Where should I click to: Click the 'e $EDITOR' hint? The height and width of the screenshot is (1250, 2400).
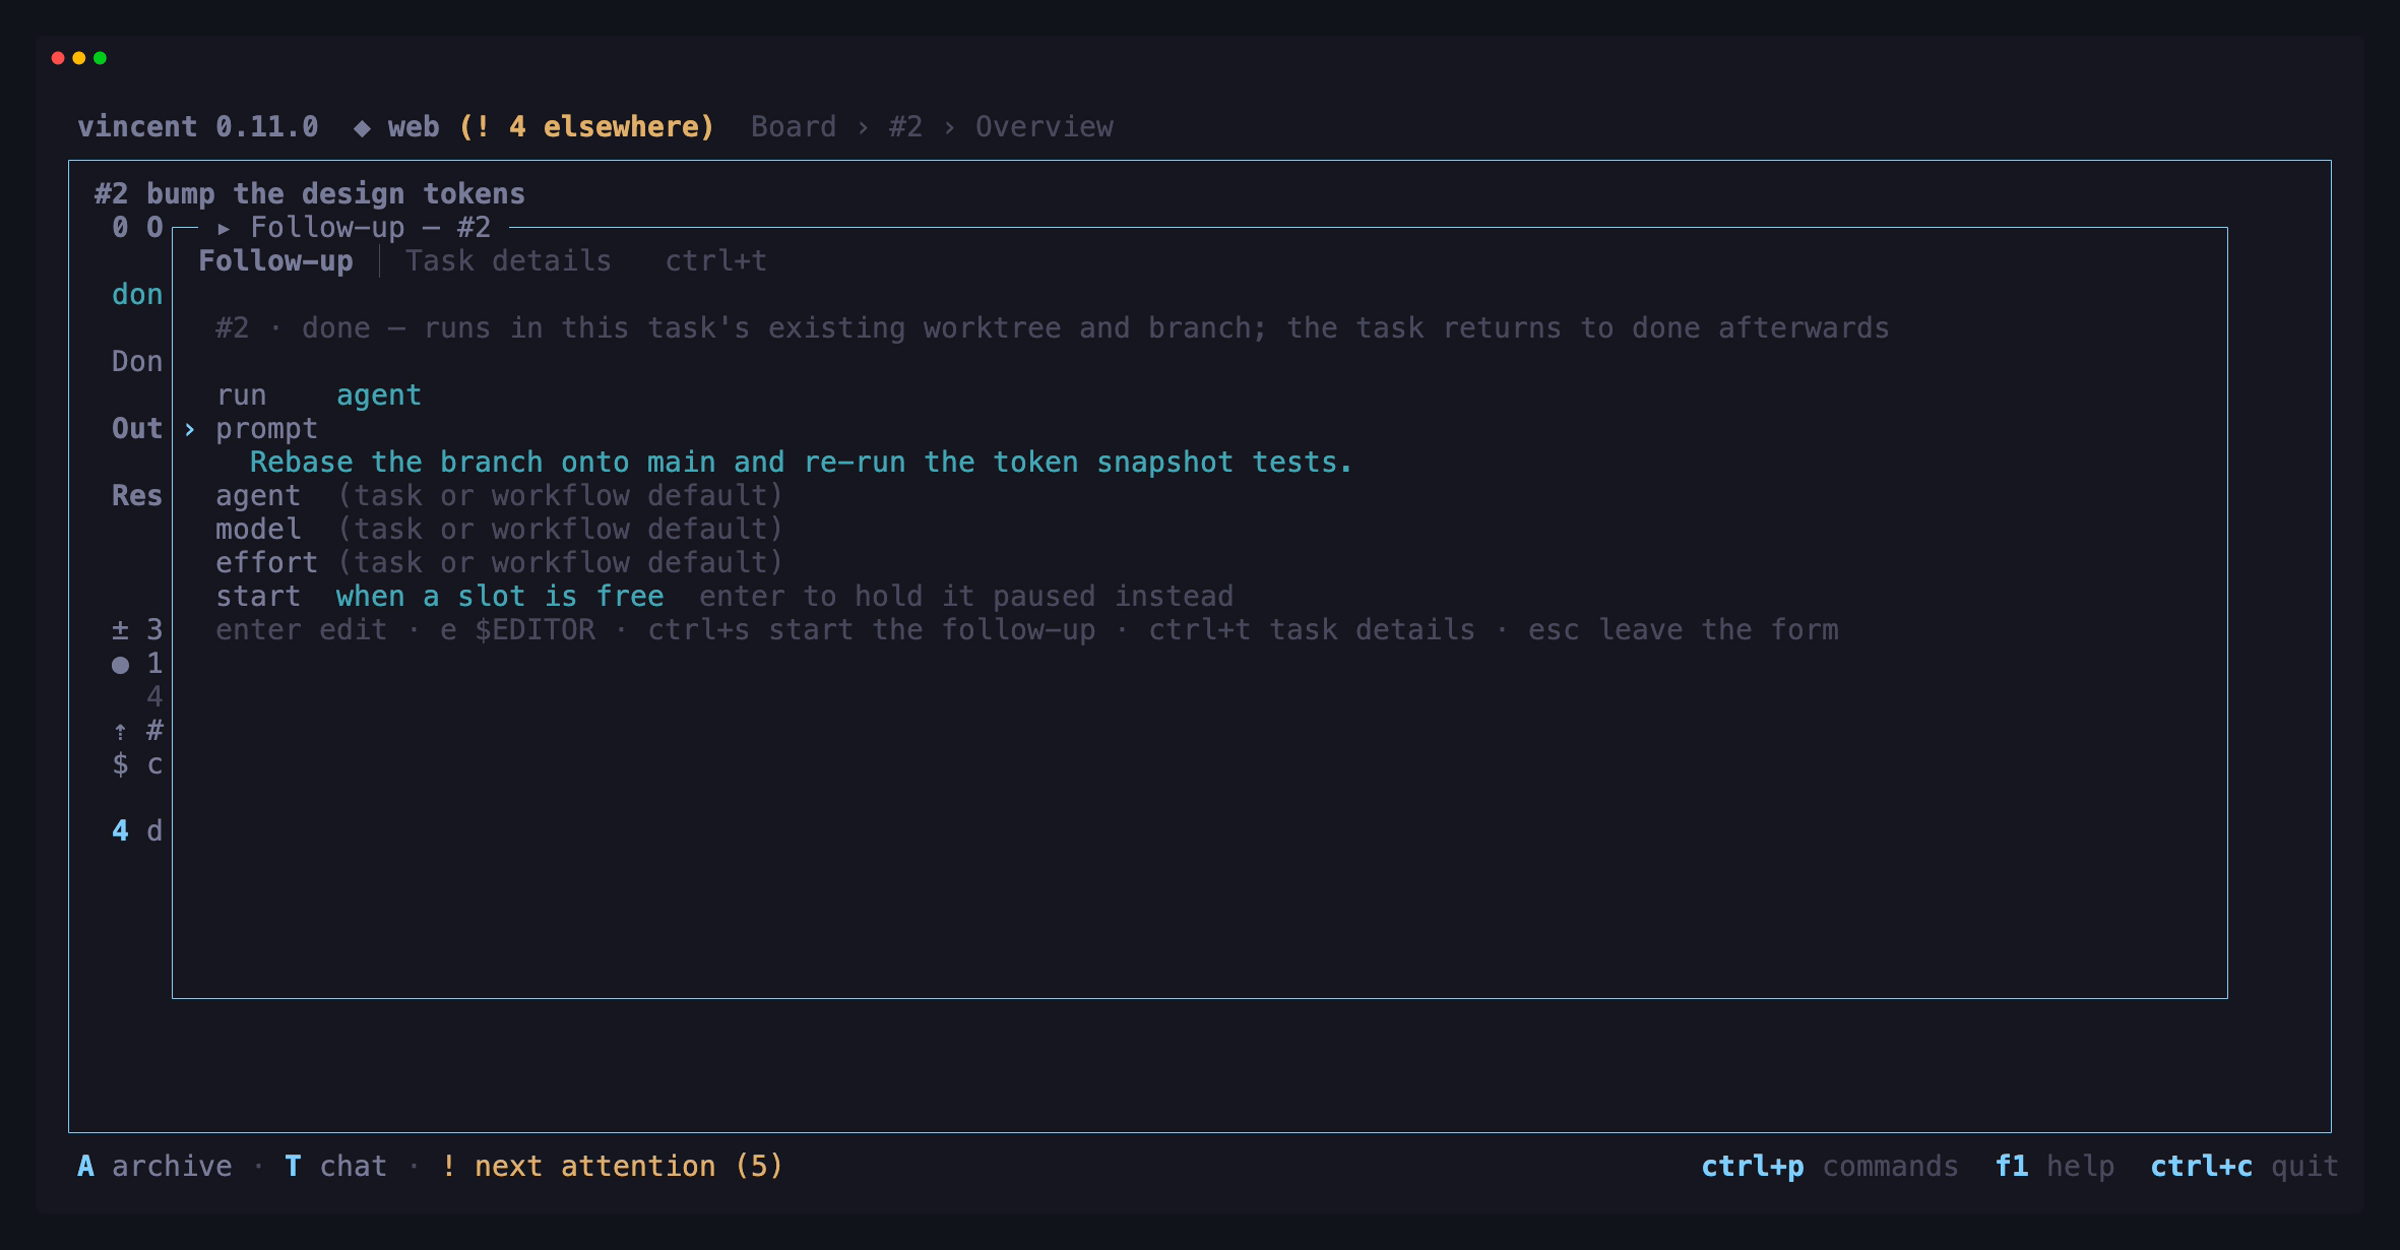click(517, 630)
